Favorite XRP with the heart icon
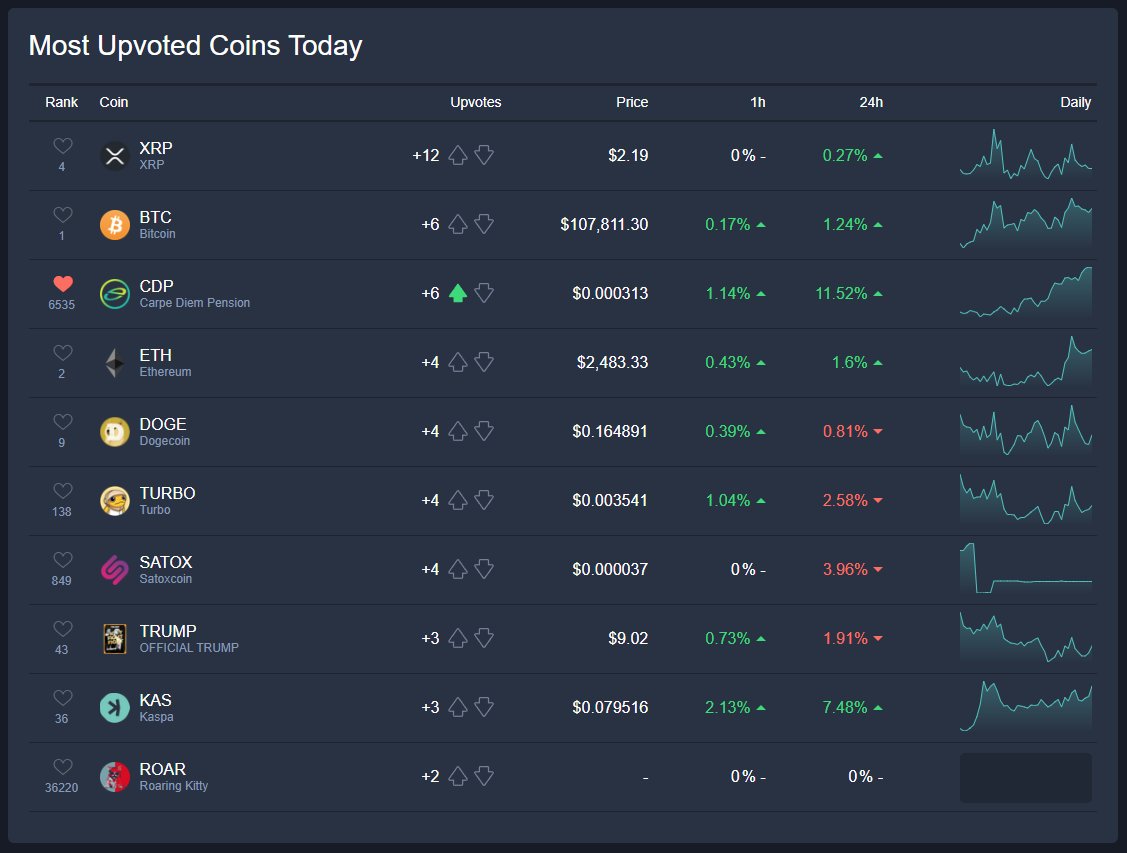This screenshot has width=1127, height=853. point(63,146)
